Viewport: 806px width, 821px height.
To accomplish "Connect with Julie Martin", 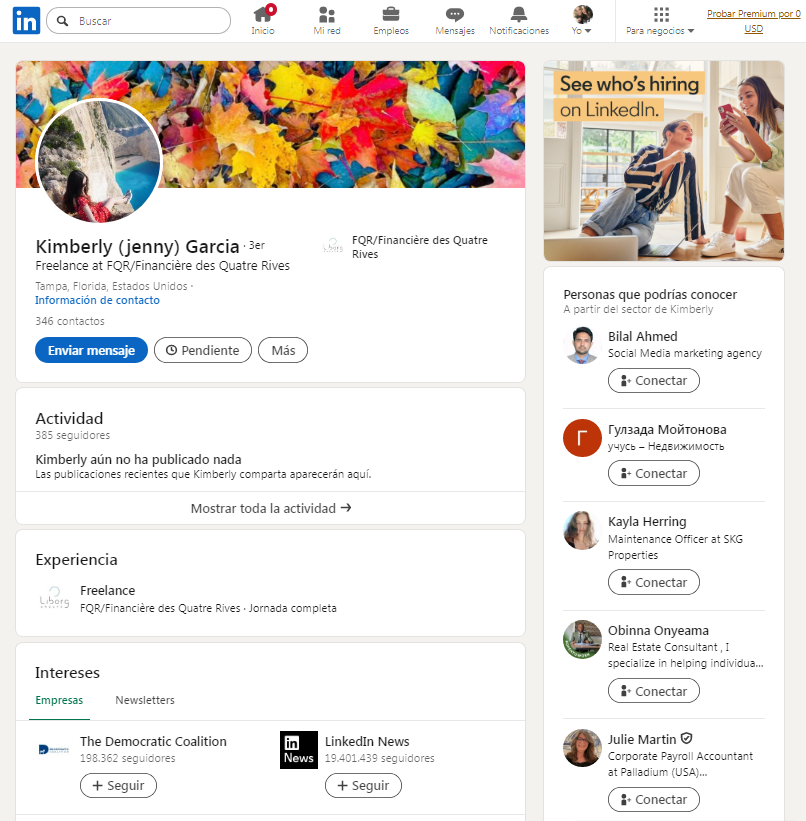I will [654, 800].
